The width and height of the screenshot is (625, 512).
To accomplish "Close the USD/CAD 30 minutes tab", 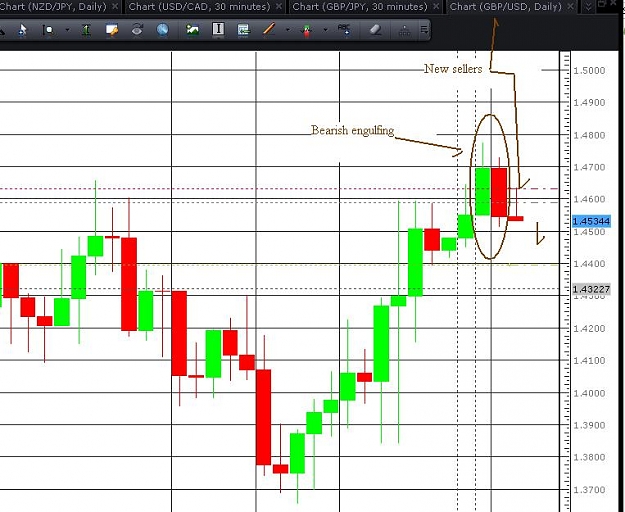I will [279, 6].
